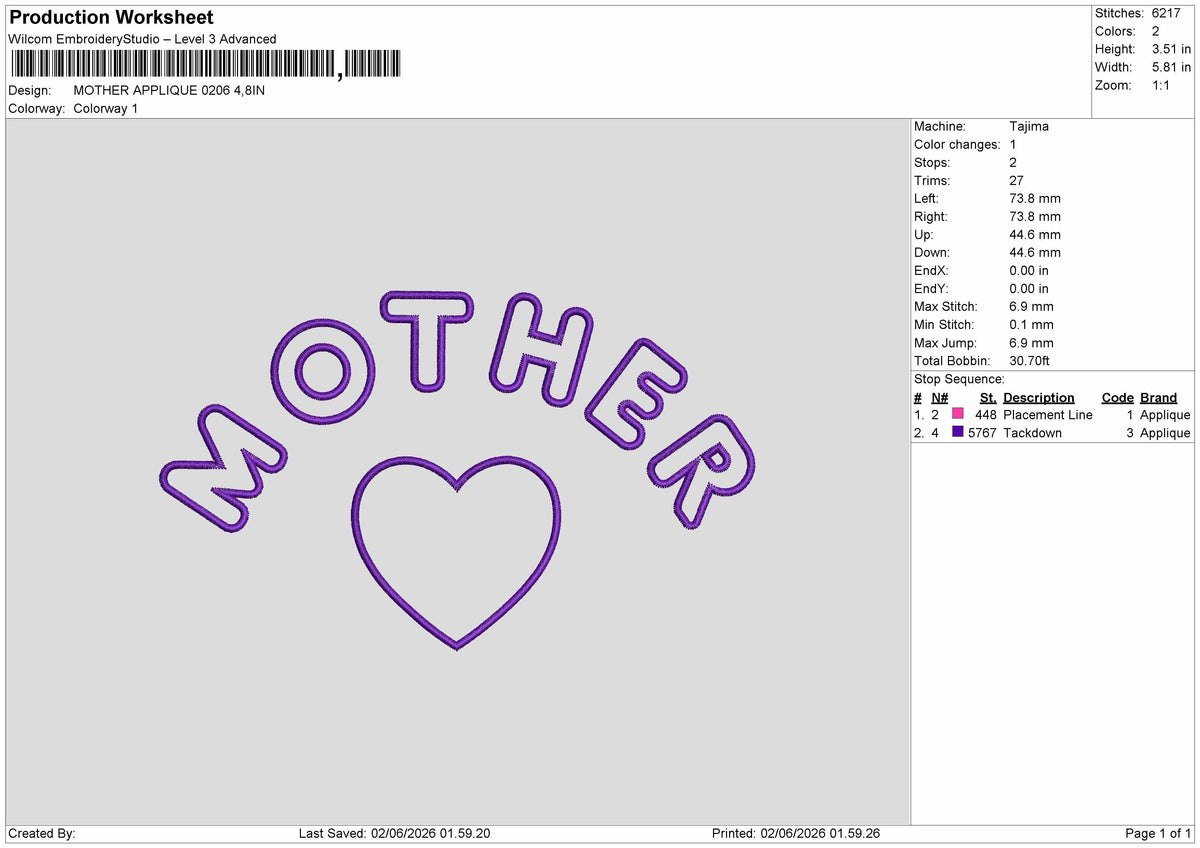Click the Stops value 2
The image size is (1200, 848).
1014,162
